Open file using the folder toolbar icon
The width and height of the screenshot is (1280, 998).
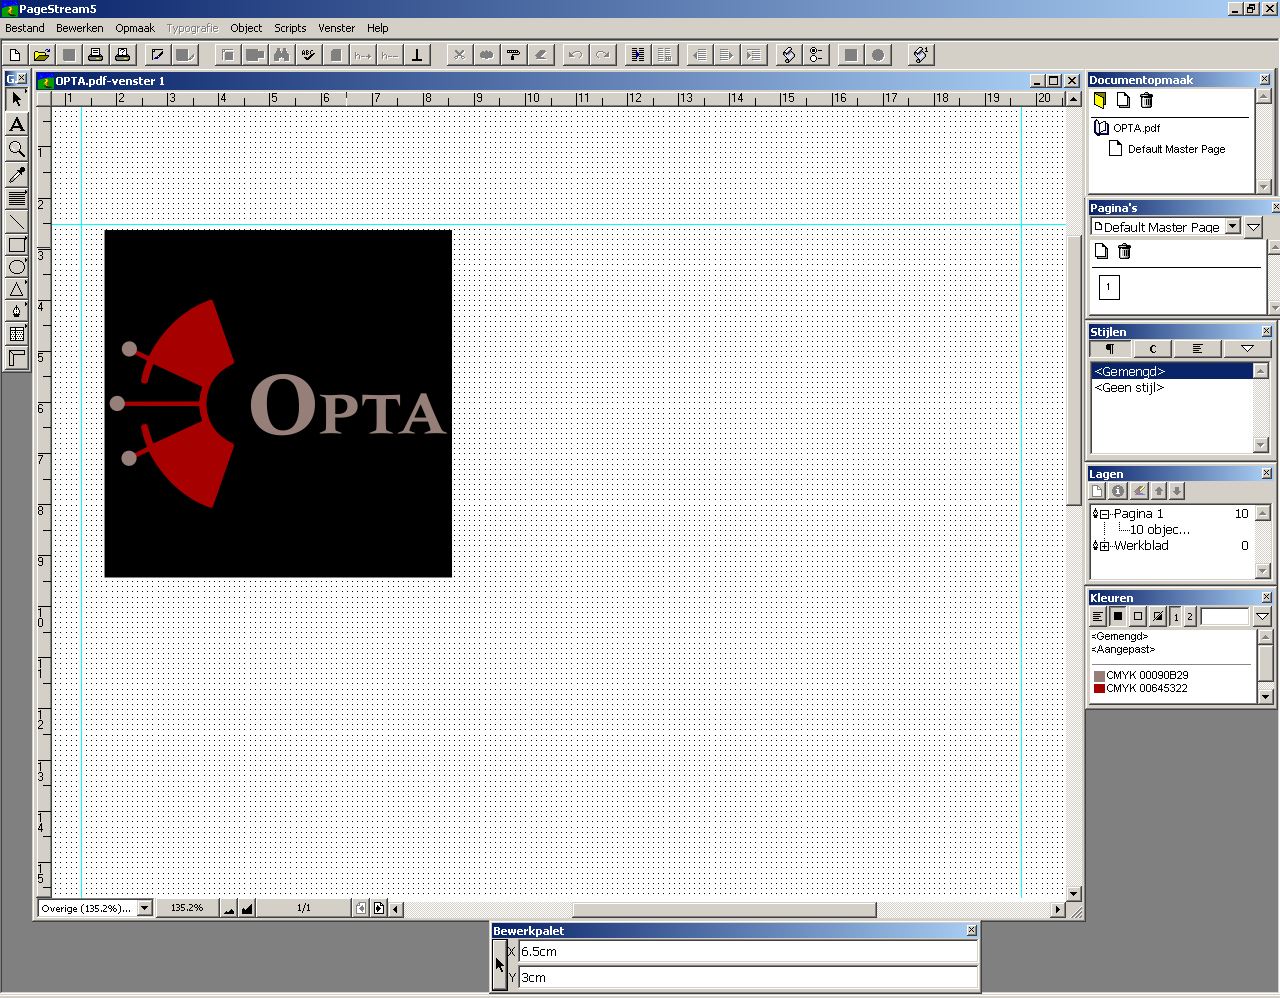click(x=41, y=55)
